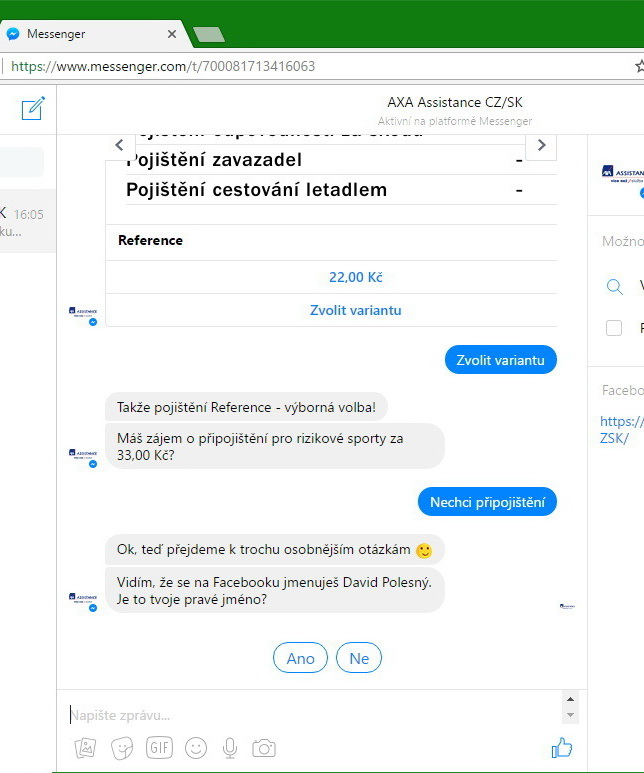The width and height of the screenshot is (644, 773).
Task: Close the Messenger browser tab
Action: 172,34
